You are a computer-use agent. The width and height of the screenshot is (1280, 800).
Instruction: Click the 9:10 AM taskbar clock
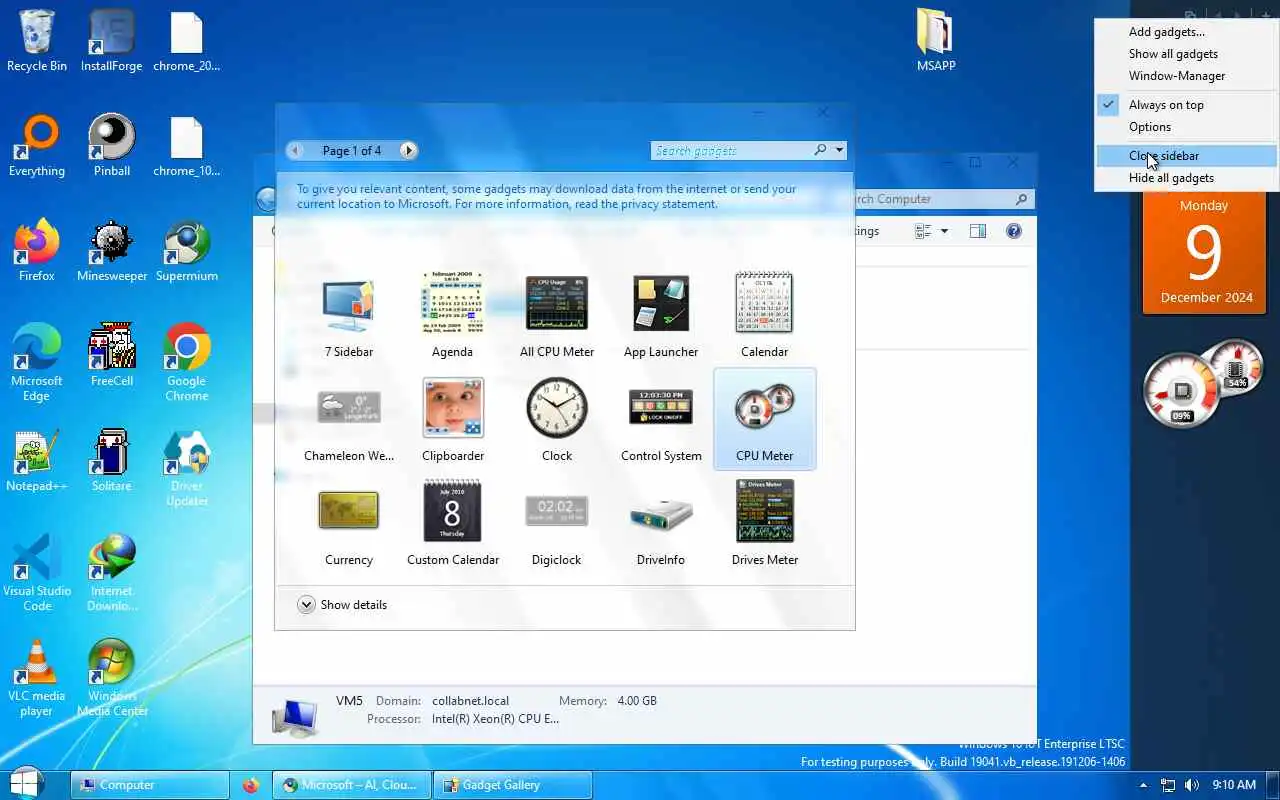pos(1233,785)
